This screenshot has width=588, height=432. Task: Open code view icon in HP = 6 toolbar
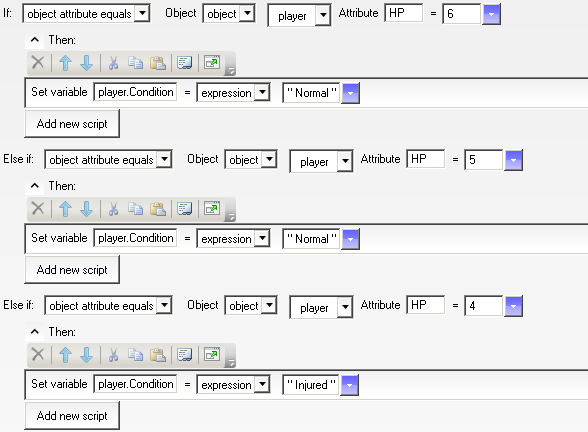(185, 63)
